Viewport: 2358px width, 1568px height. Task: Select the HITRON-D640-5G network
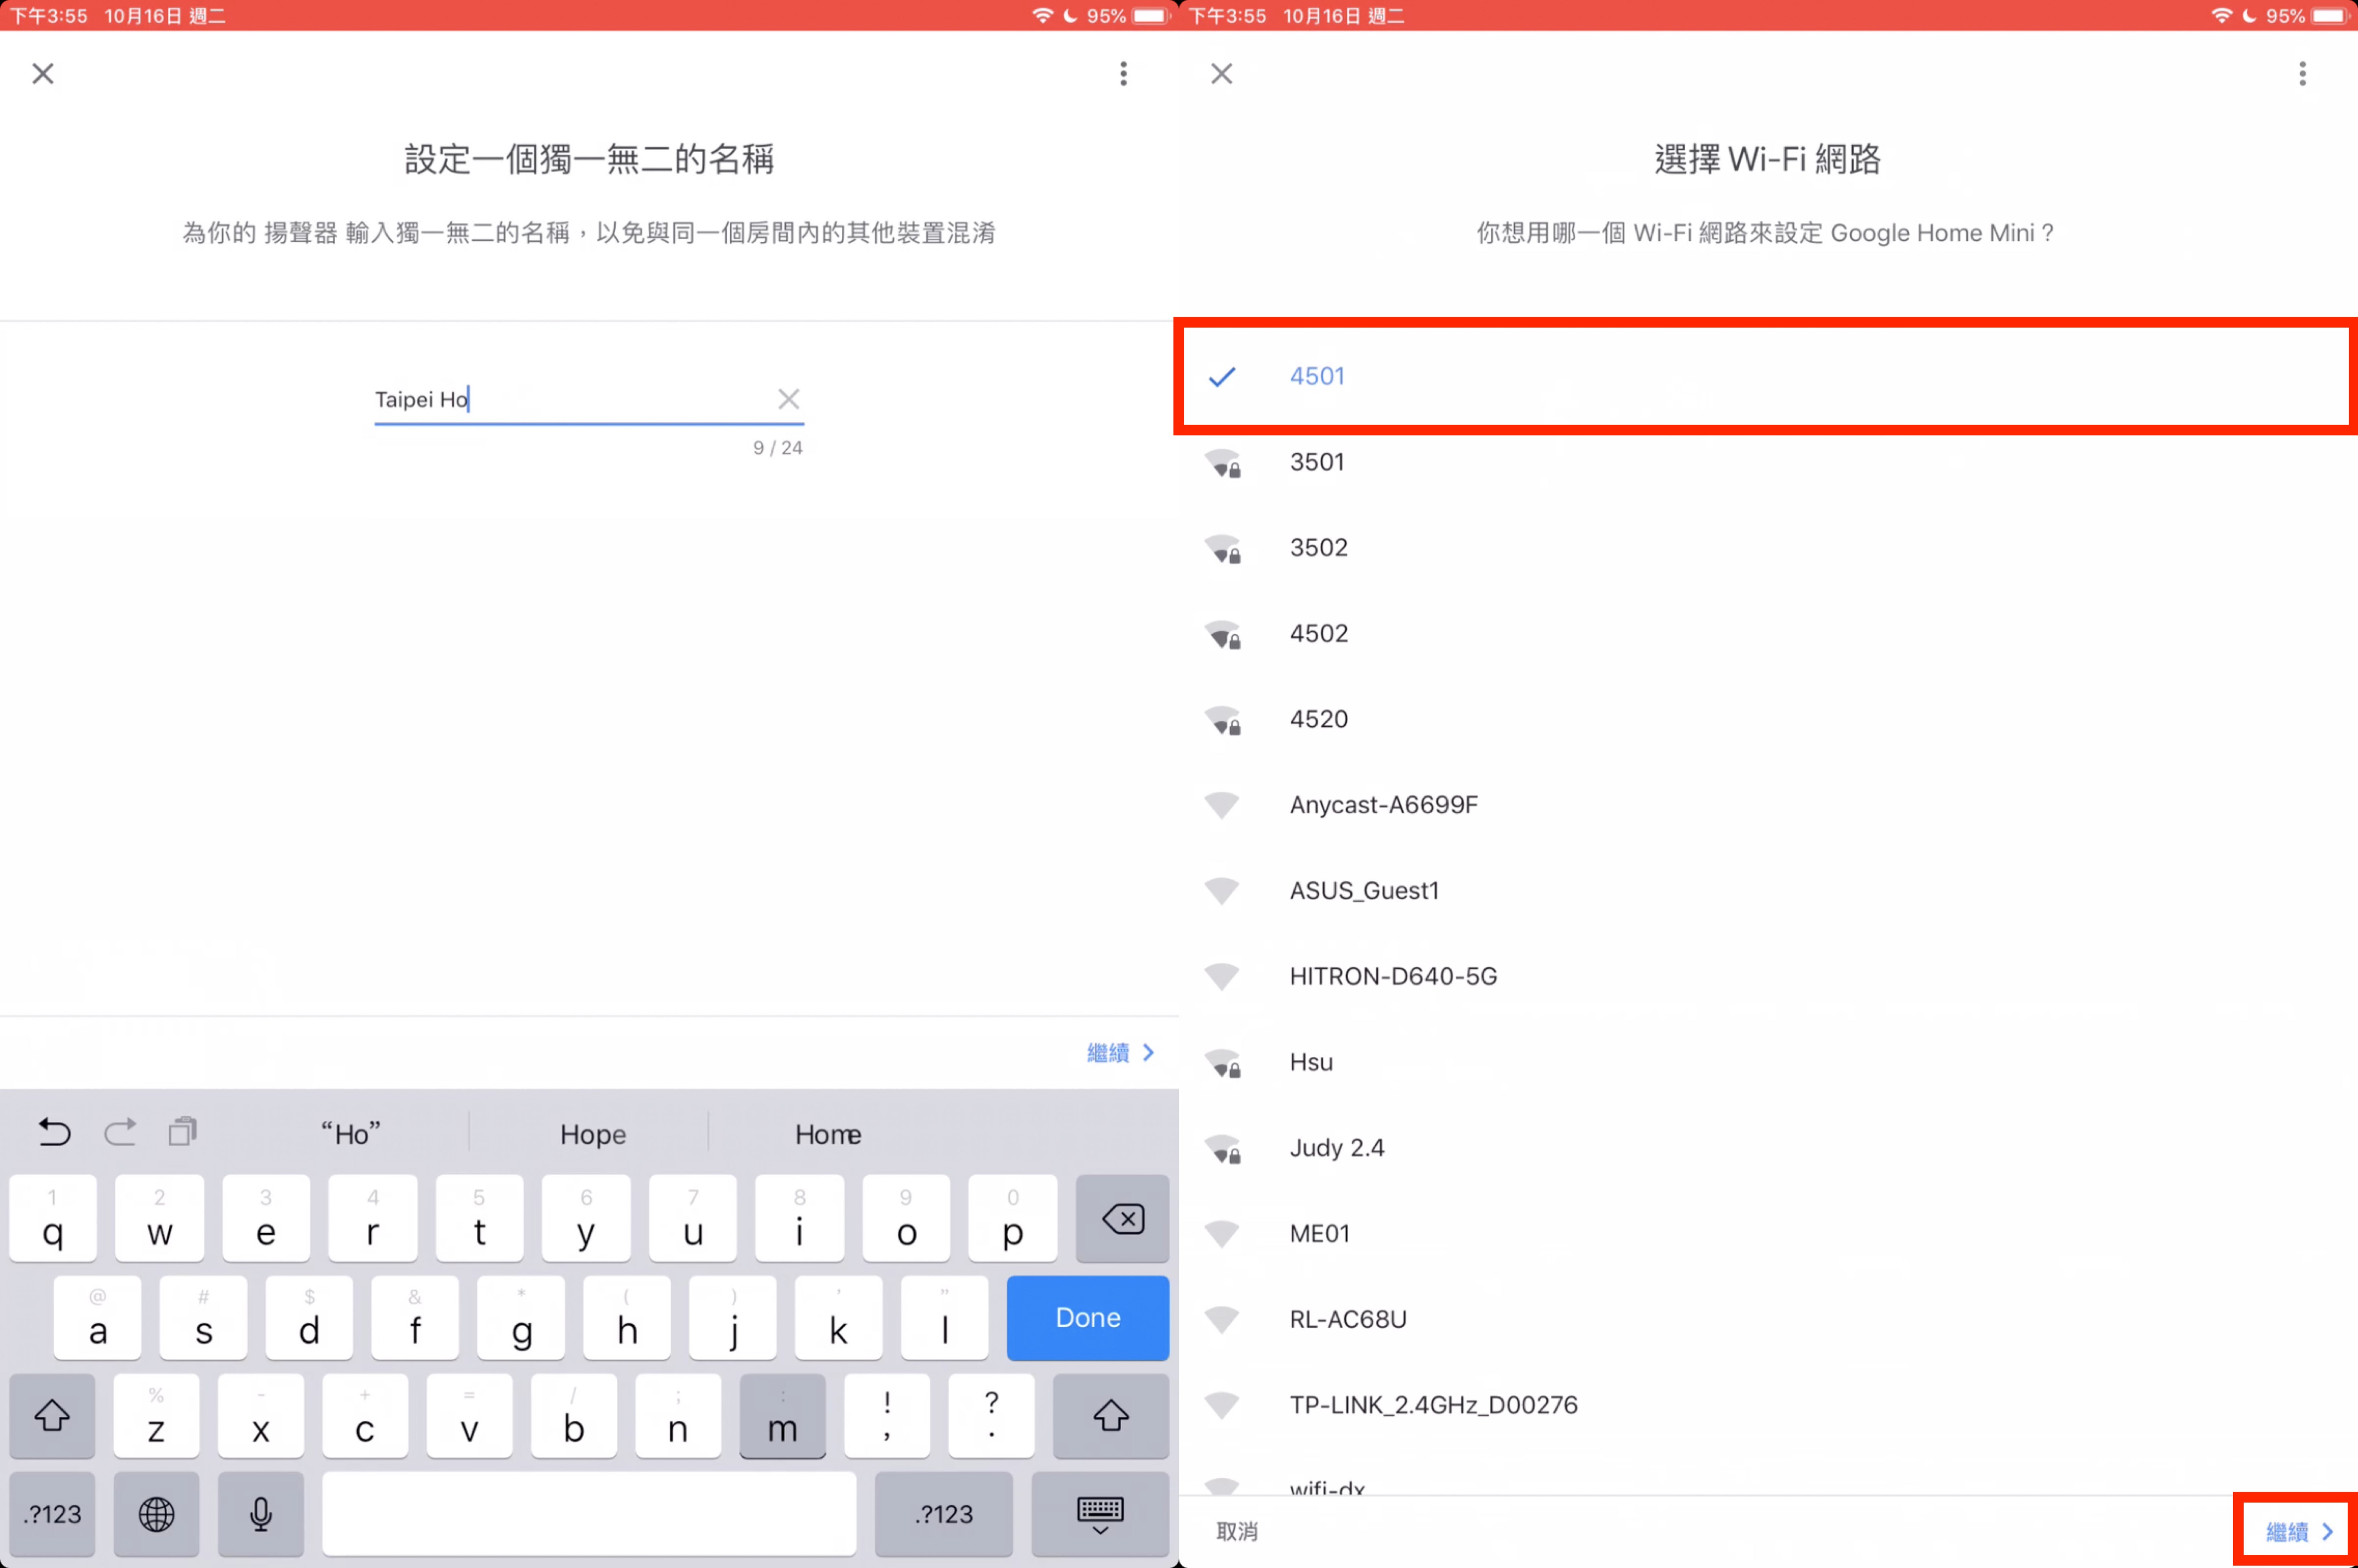tap(1767, 976)
